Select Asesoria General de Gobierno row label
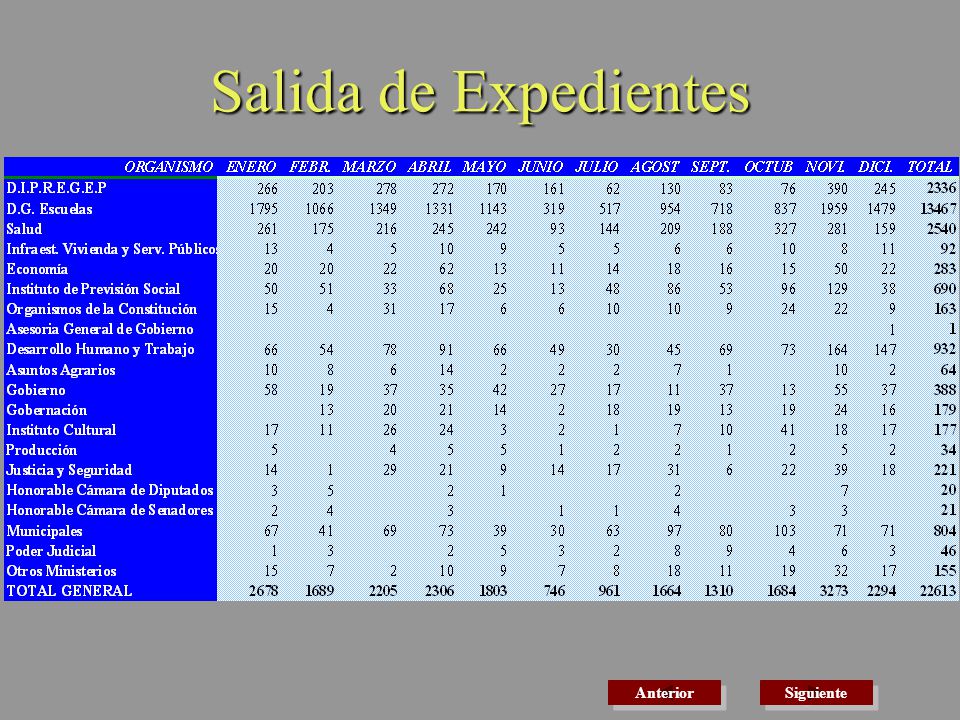 tap(100, 329)
